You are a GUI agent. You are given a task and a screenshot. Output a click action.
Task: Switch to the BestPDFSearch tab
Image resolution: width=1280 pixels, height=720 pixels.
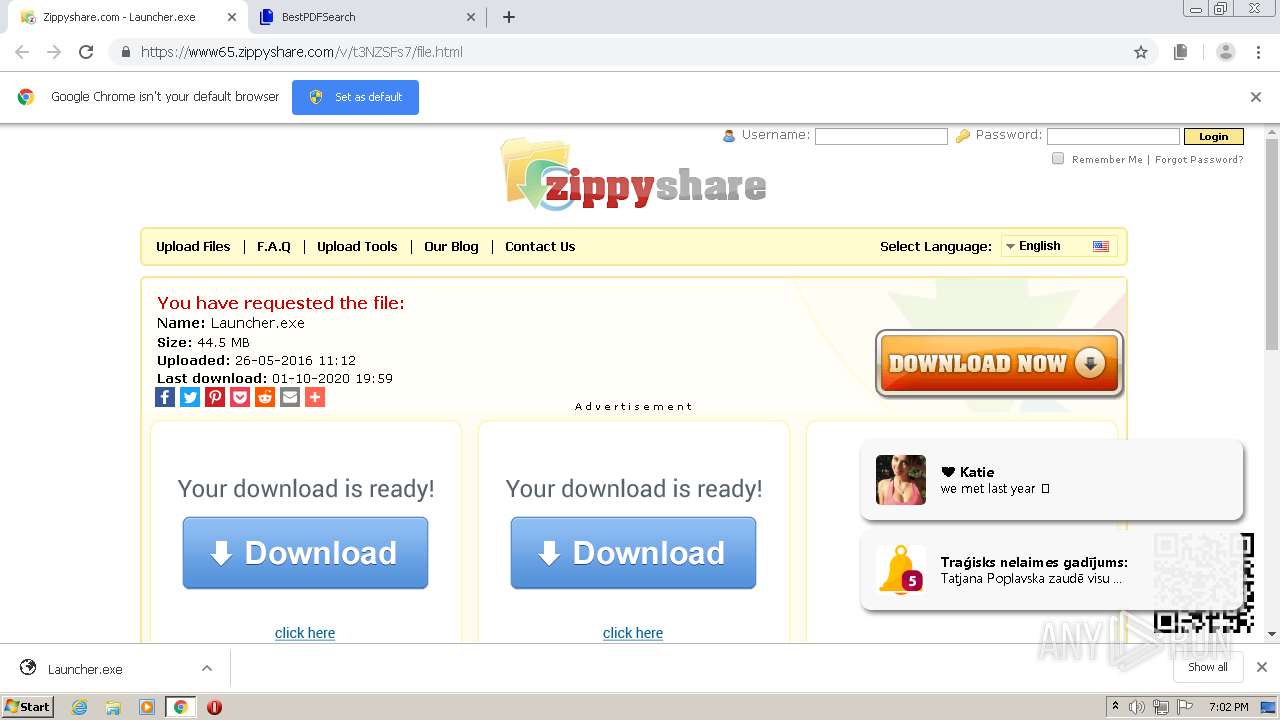coord(366,17)
